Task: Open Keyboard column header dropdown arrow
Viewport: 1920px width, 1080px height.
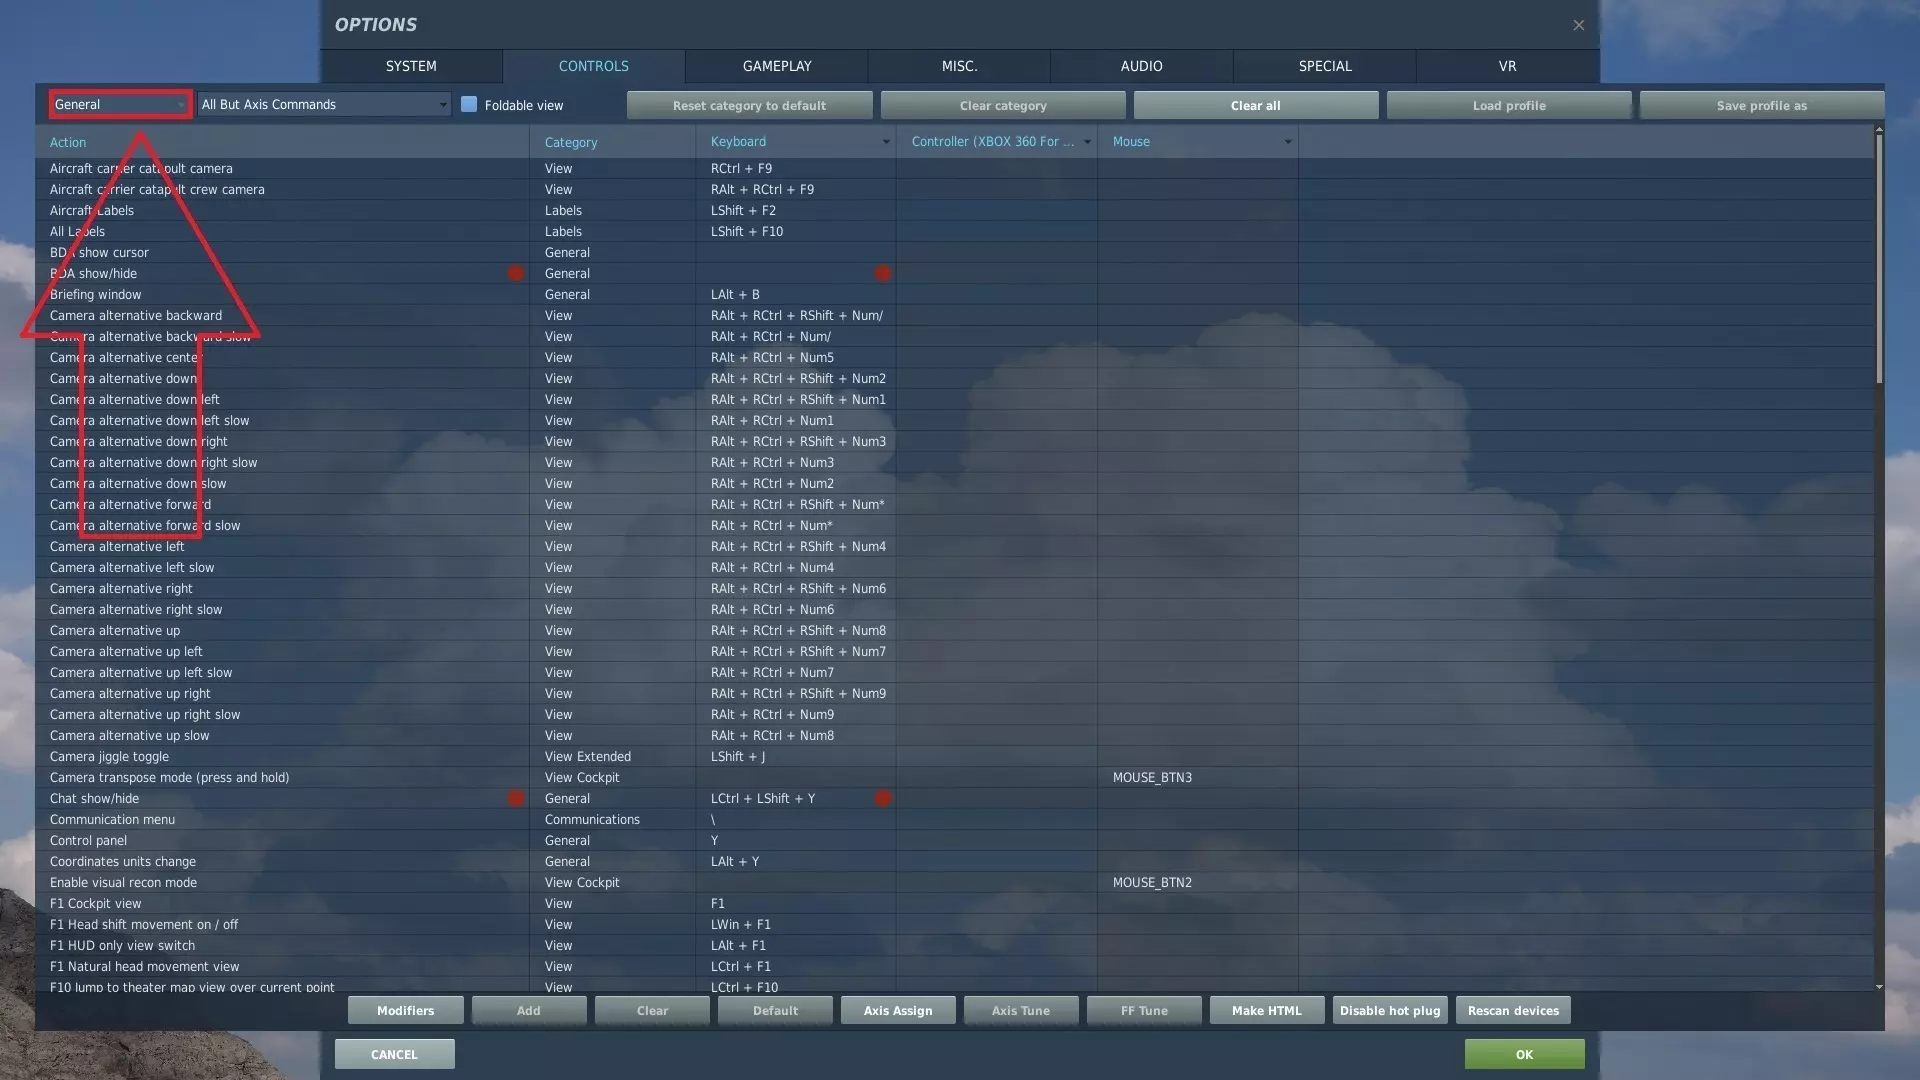Action: (886, 142)
